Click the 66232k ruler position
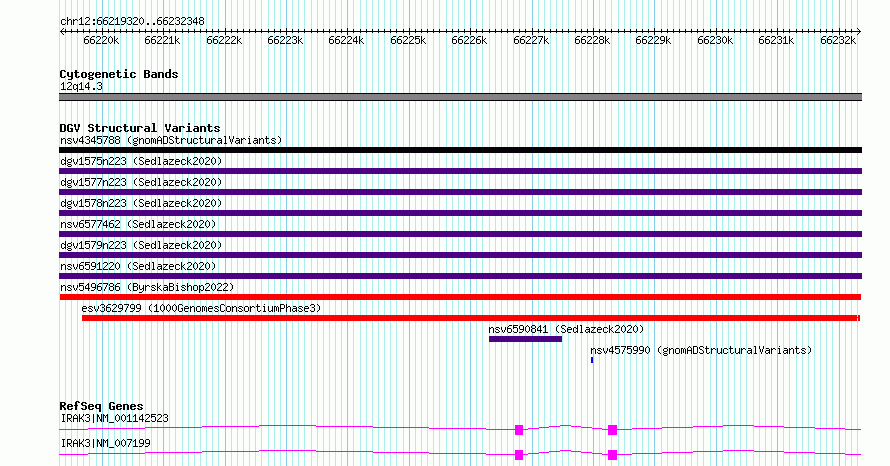Screen dimensions: 890x466 pos(838,41)
